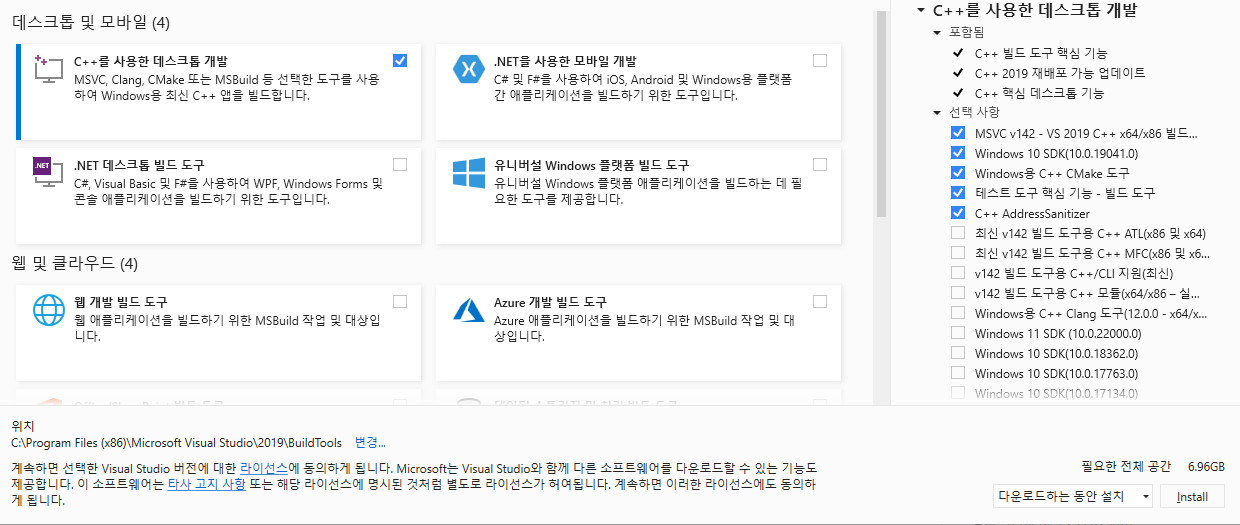
Task: Uncheck the C++ AddressSanitizer option
Action: point(958,213)
